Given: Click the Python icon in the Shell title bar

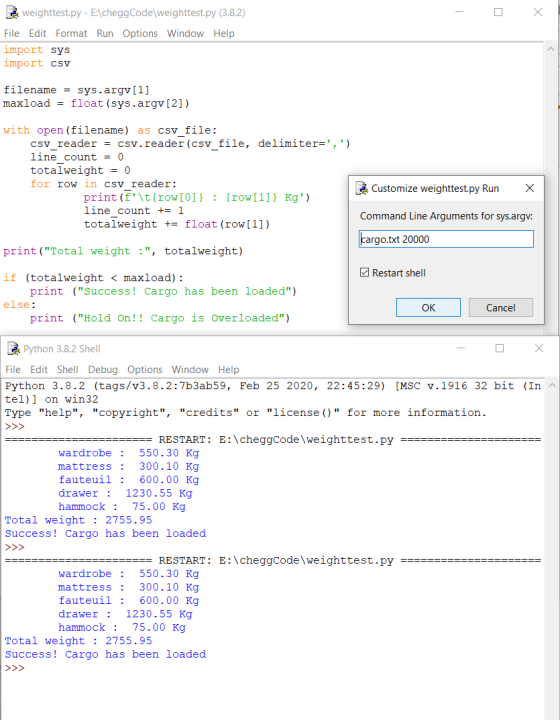Looking at the screenshot, I should click(13, 349).
